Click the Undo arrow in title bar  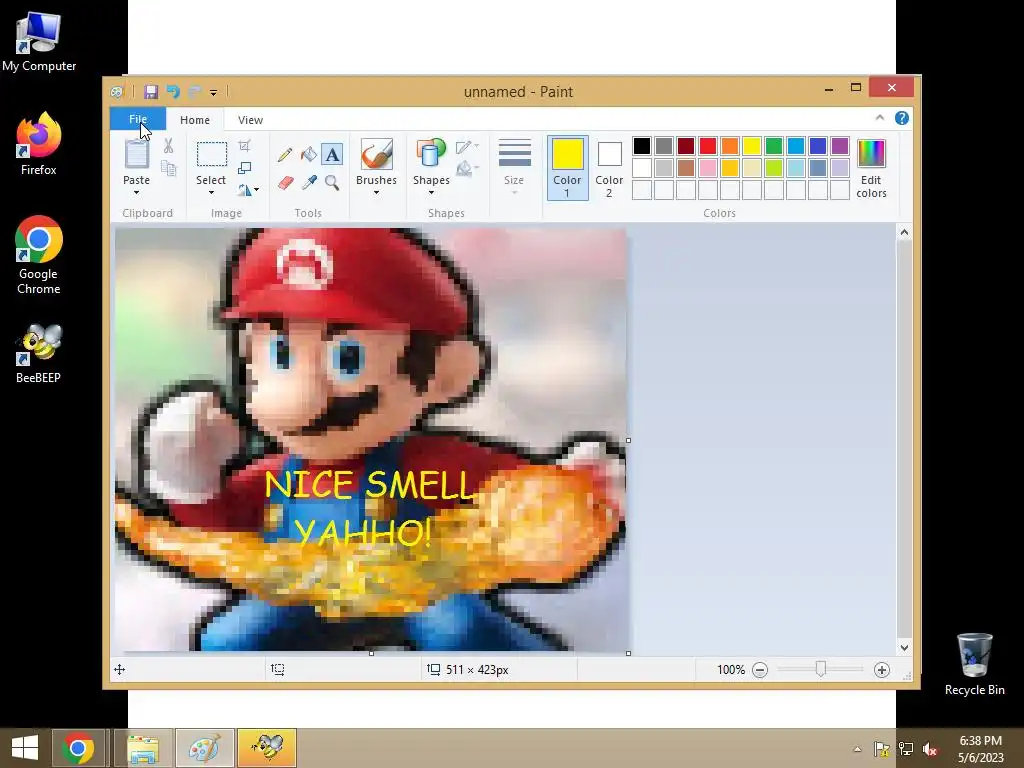[x=173, y=92]
